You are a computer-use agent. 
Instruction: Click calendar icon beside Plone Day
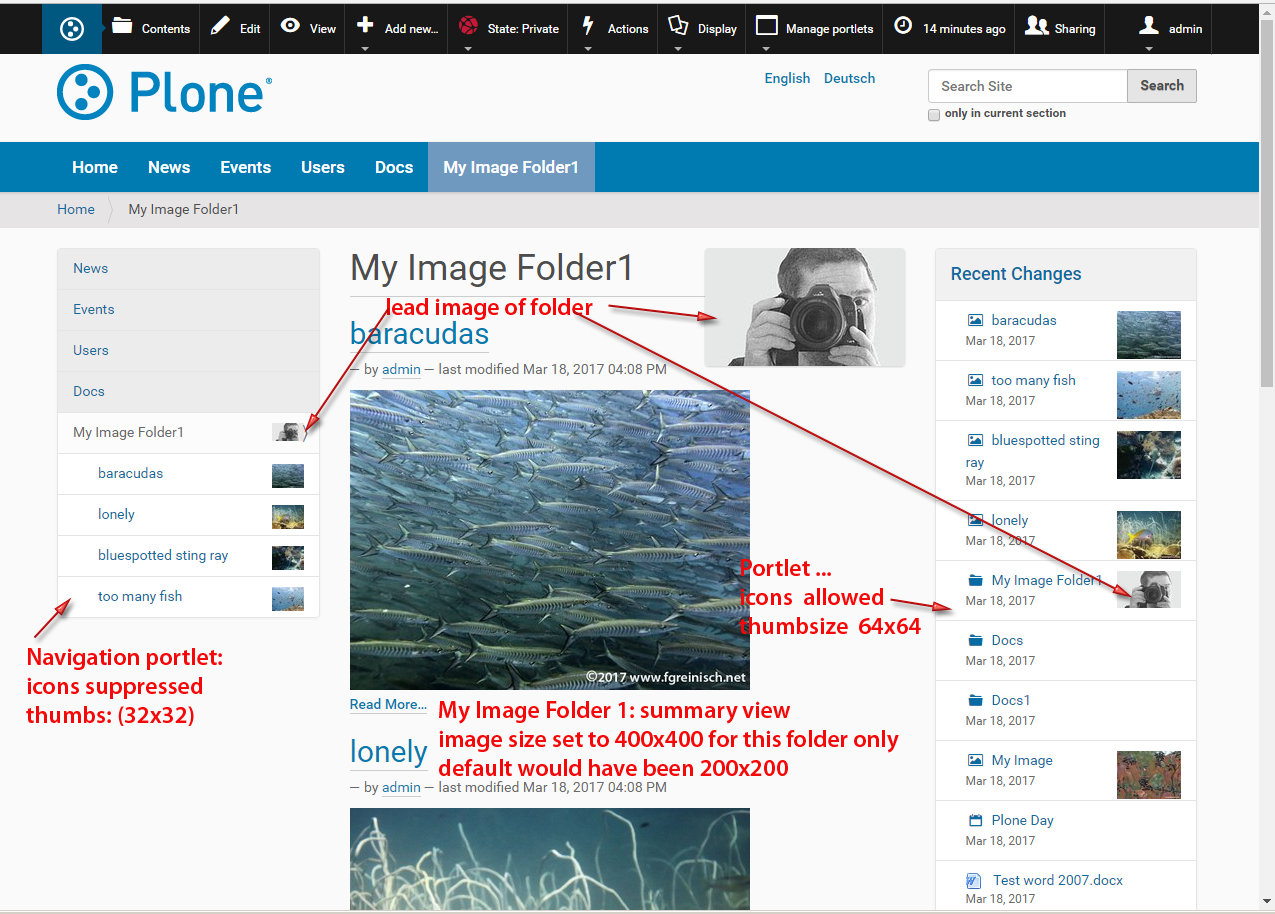[x=975, y=820]
